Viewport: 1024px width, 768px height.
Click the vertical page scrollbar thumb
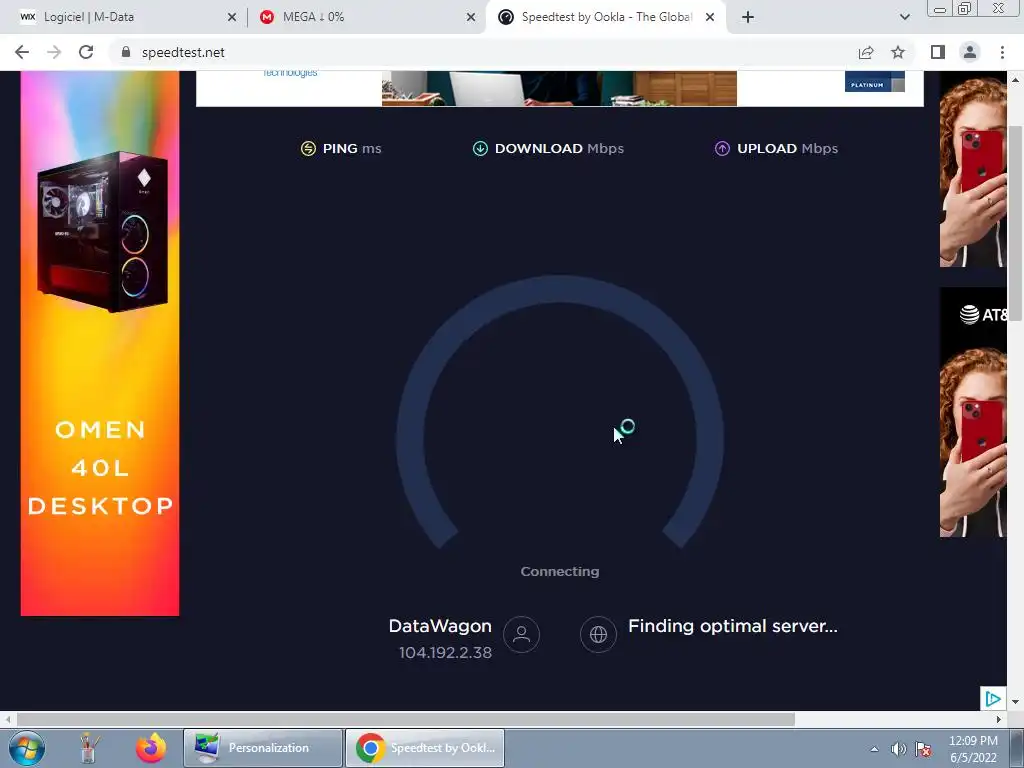[1015, 222]
